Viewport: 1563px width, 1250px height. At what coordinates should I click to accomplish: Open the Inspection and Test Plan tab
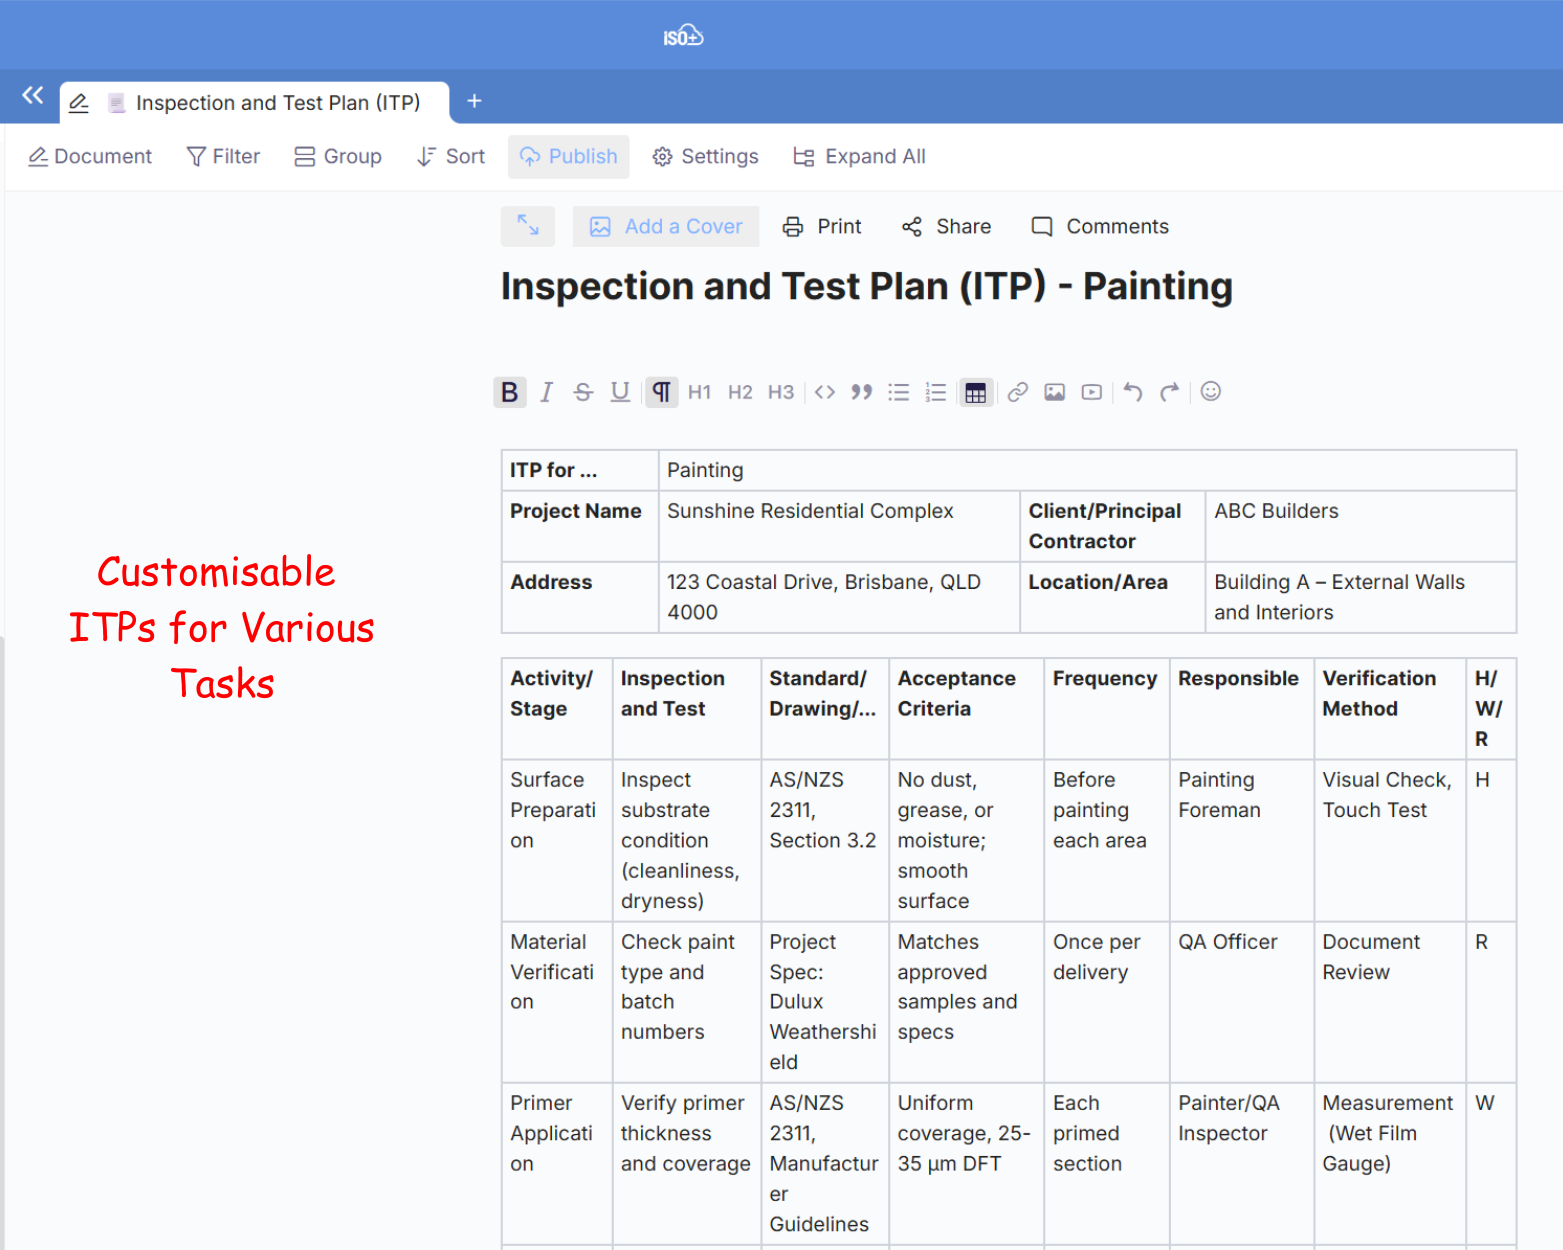pos(277,103)
